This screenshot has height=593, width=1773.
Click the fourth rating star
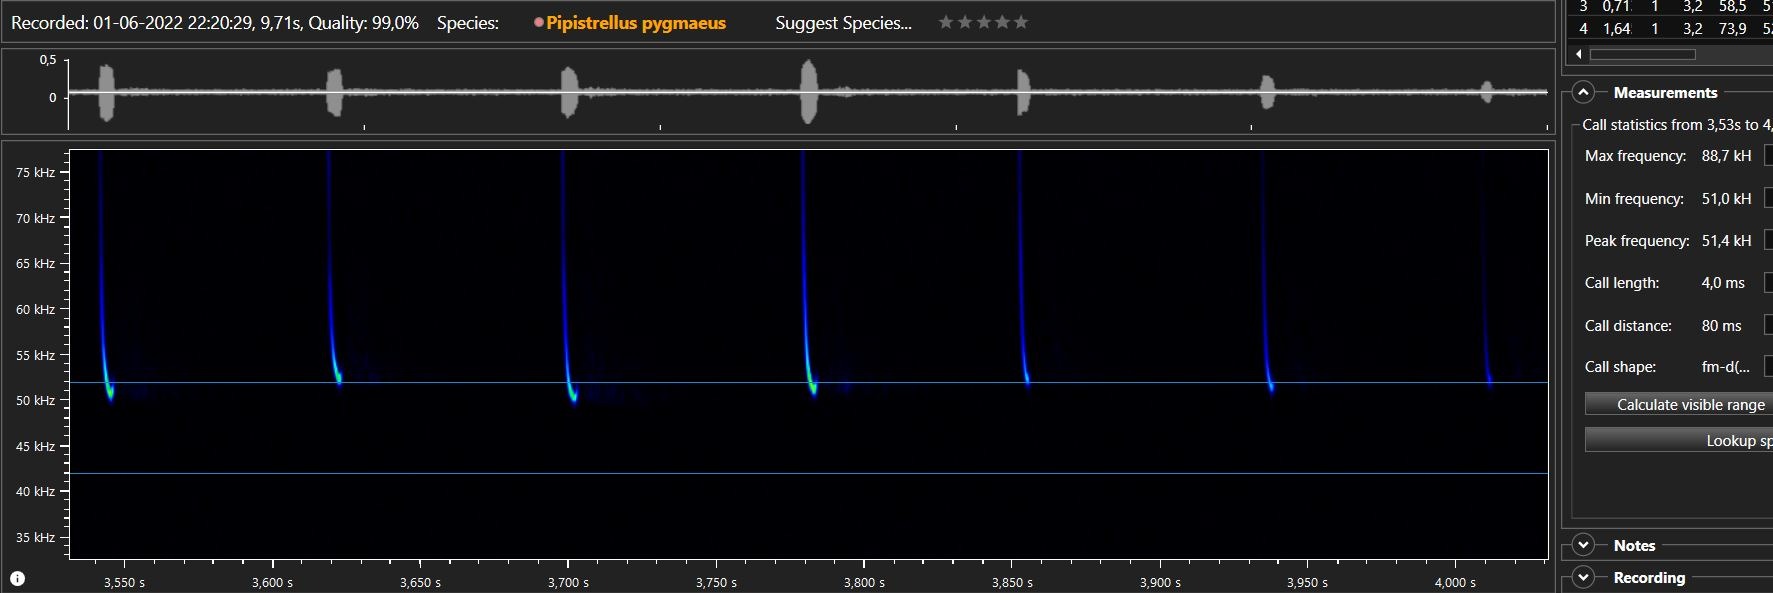(1002, 22)
